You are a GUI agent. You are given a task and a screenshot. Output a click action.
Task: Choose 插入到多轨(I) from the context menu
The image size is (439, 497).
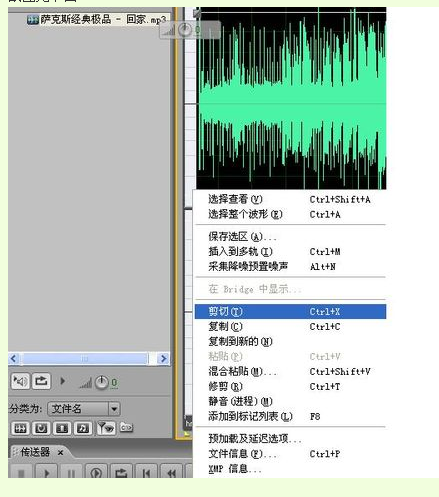(x=290, y=252)
